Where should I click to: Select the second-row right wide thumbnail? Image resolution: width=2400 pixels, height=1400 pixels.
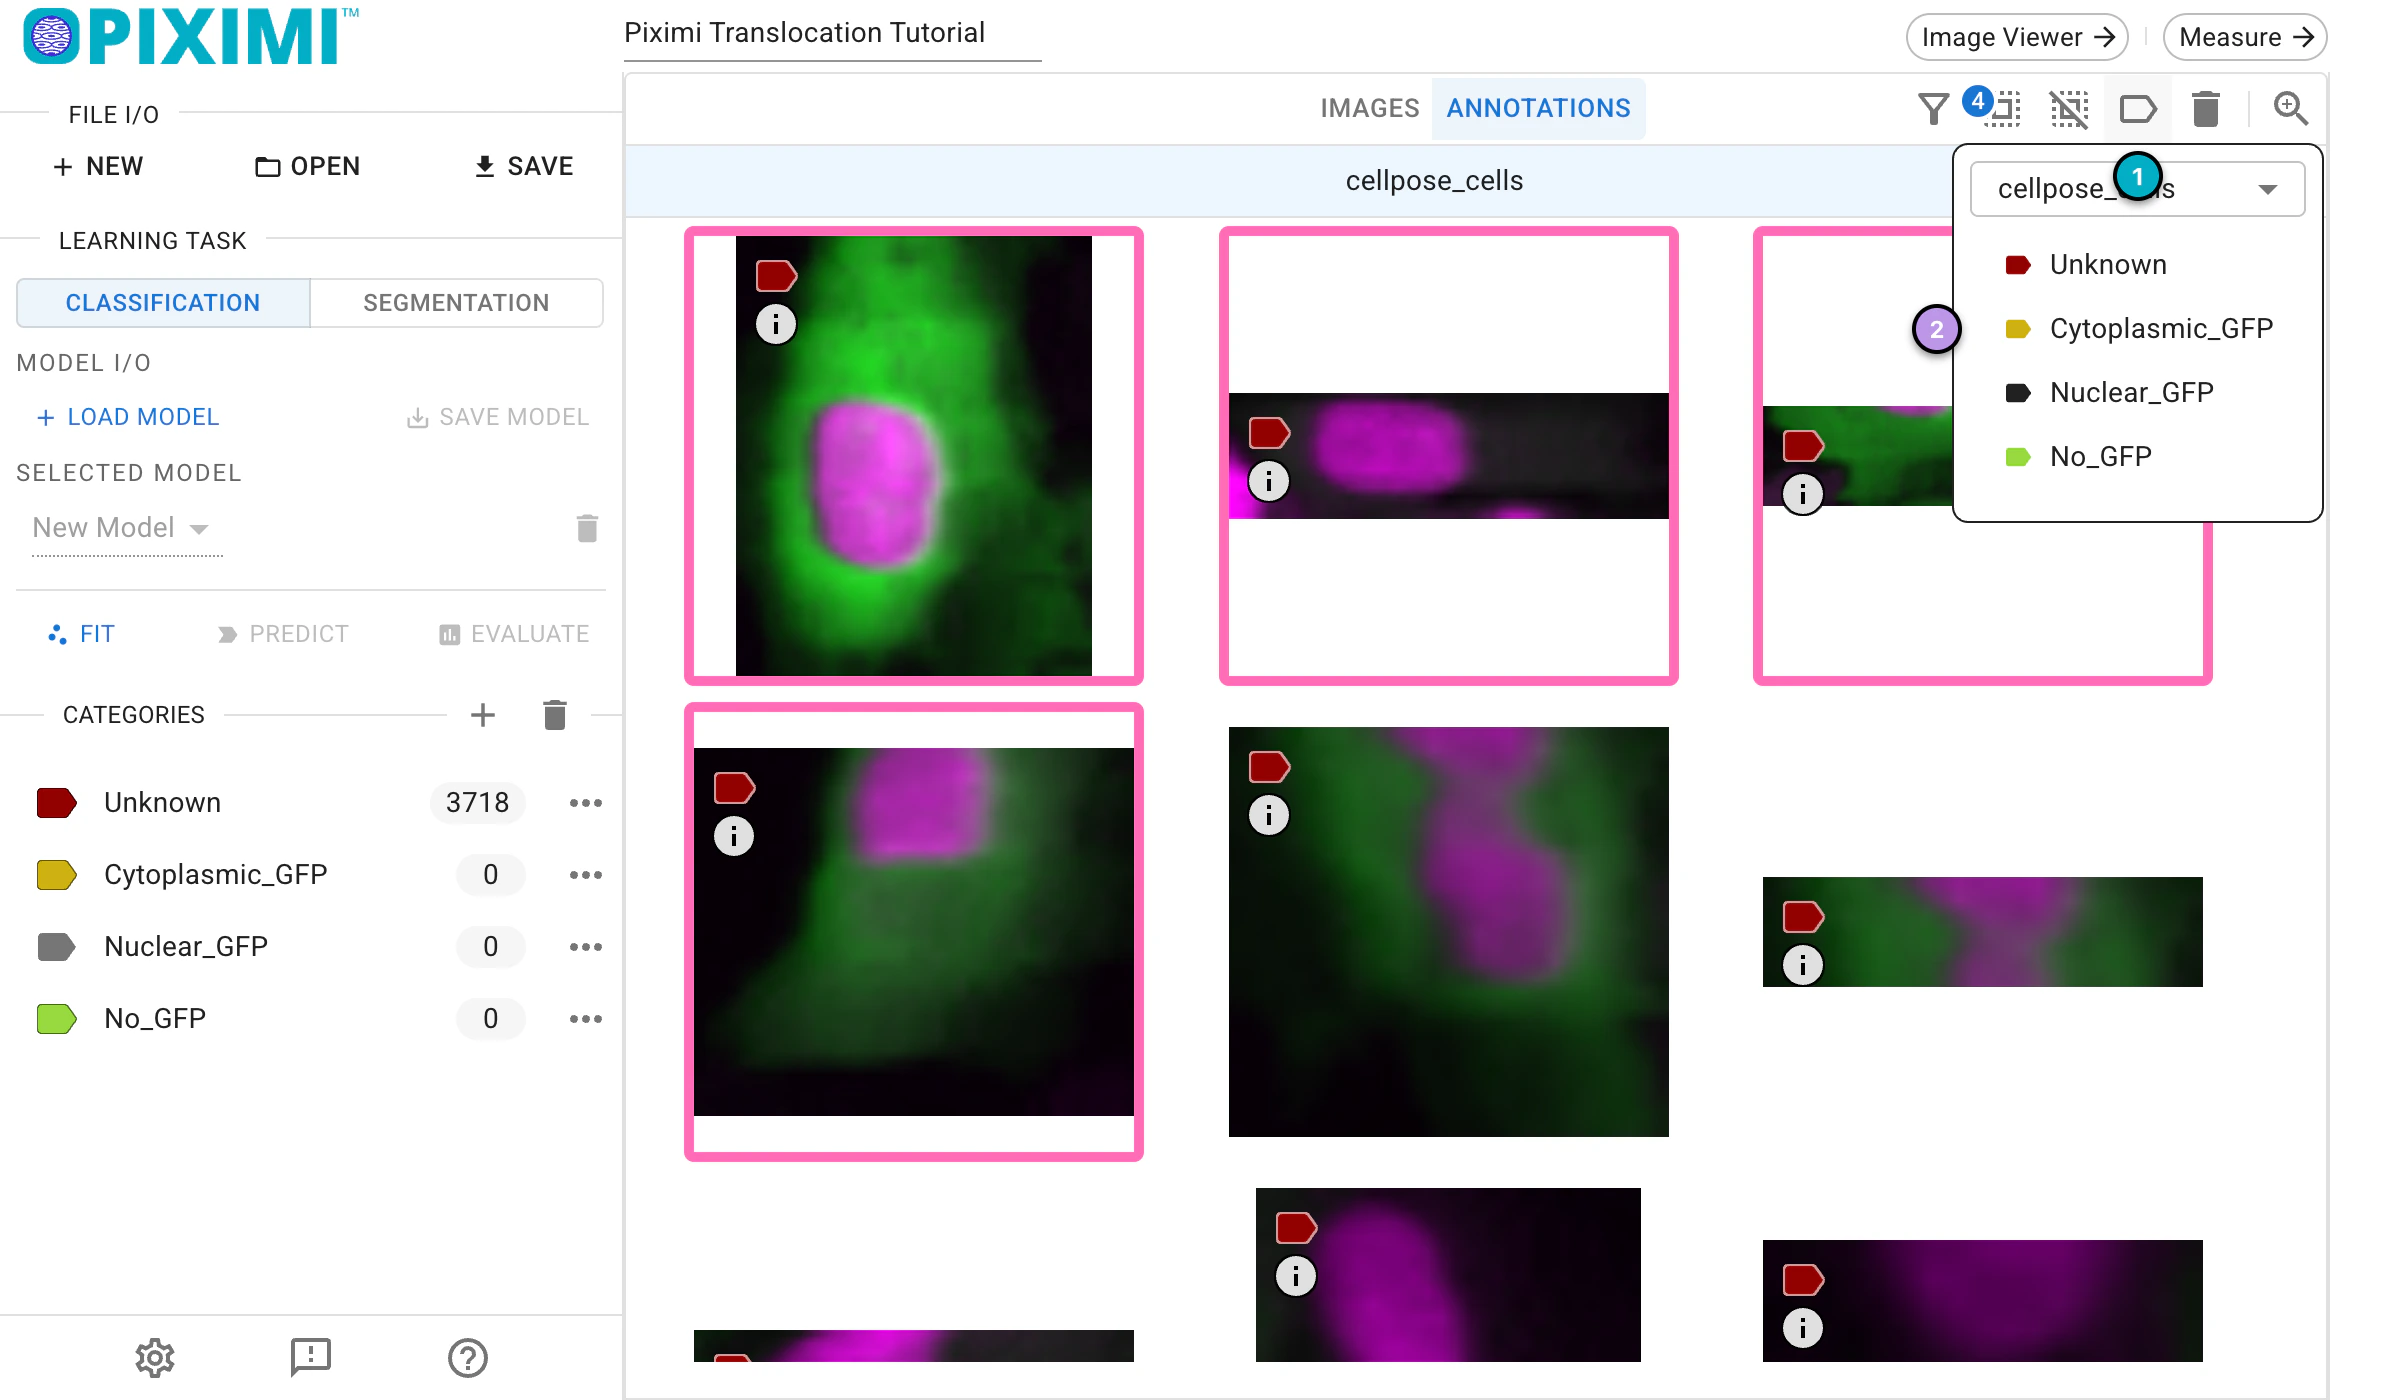[x=1982, y=931]
